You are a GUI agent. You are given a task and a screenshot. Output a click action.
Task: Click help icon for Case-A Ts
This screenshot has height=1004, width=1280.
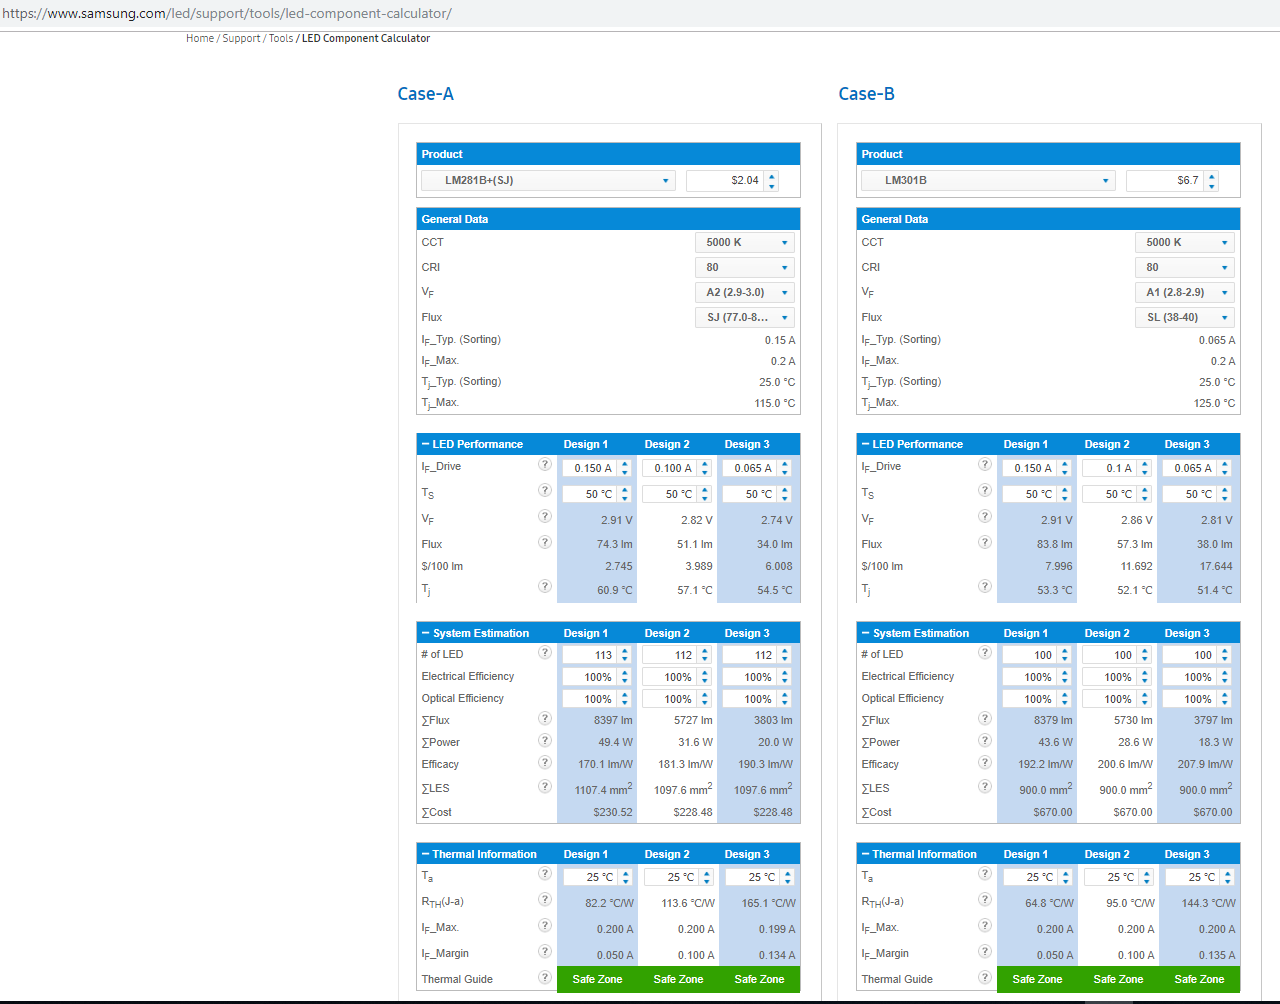click(x=545, y=490)
